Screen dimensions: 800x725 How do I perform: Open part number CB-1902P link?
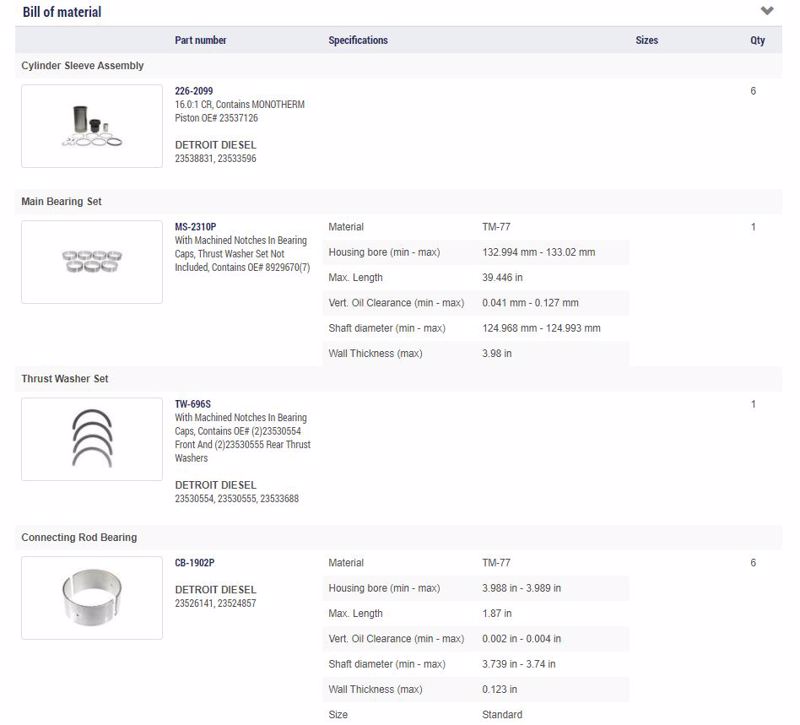pos(195,563)
